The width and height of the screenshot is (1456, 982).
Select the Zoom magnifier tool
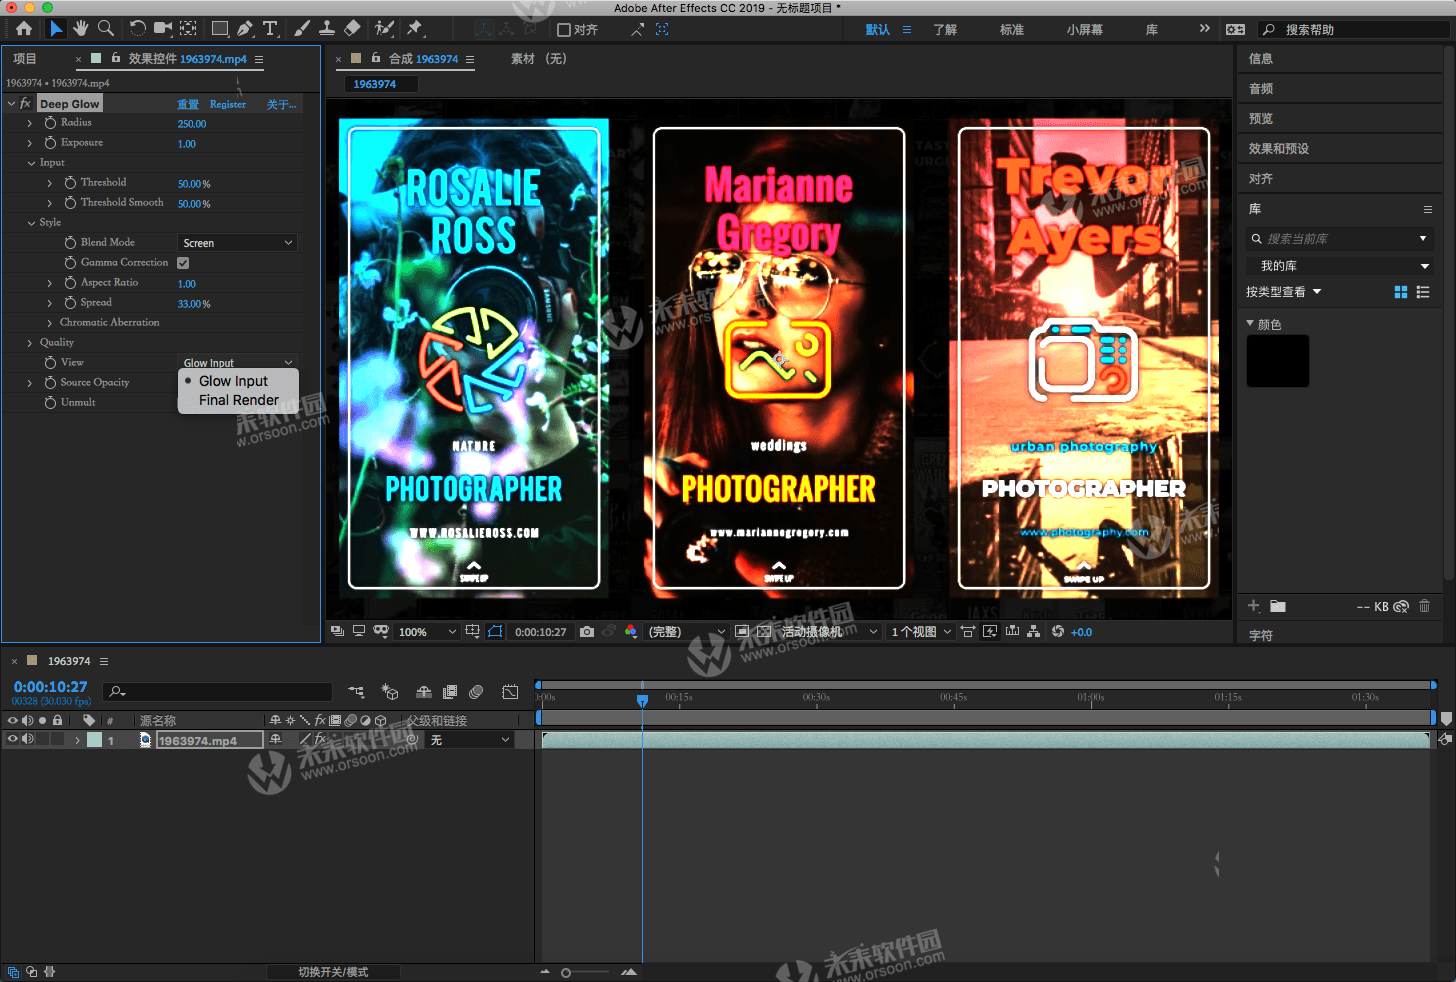(x=106, y=29)
